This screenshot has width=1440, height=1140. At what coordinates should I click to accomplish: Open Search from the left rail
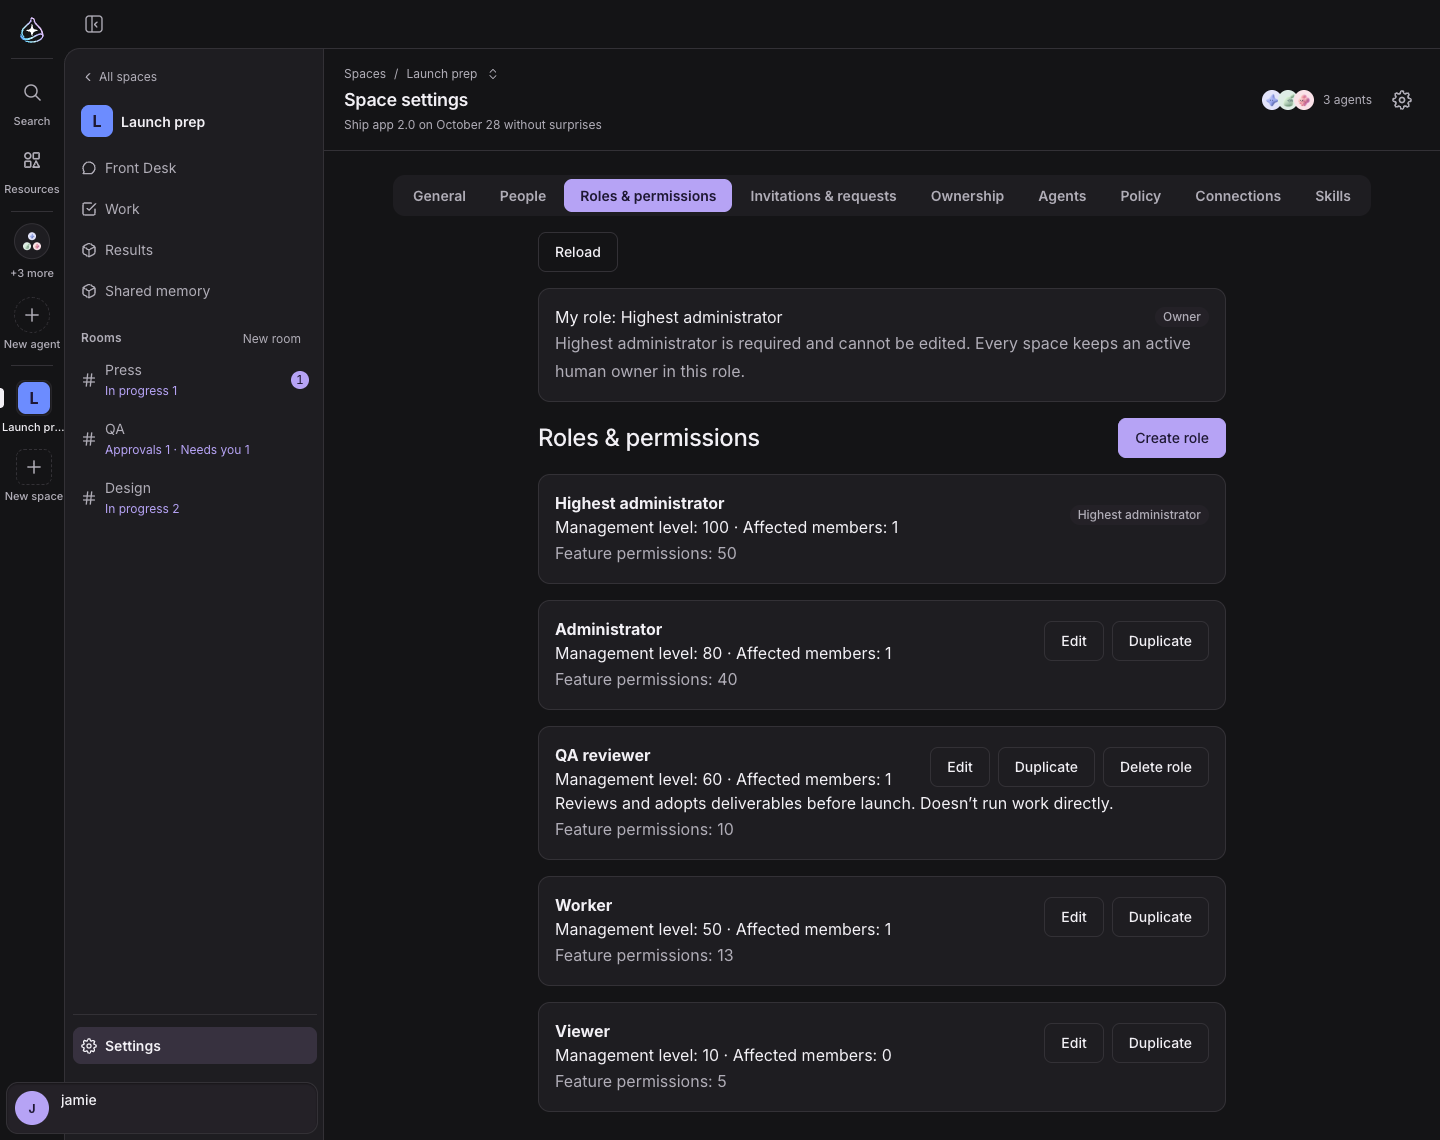tap(32, 104)
